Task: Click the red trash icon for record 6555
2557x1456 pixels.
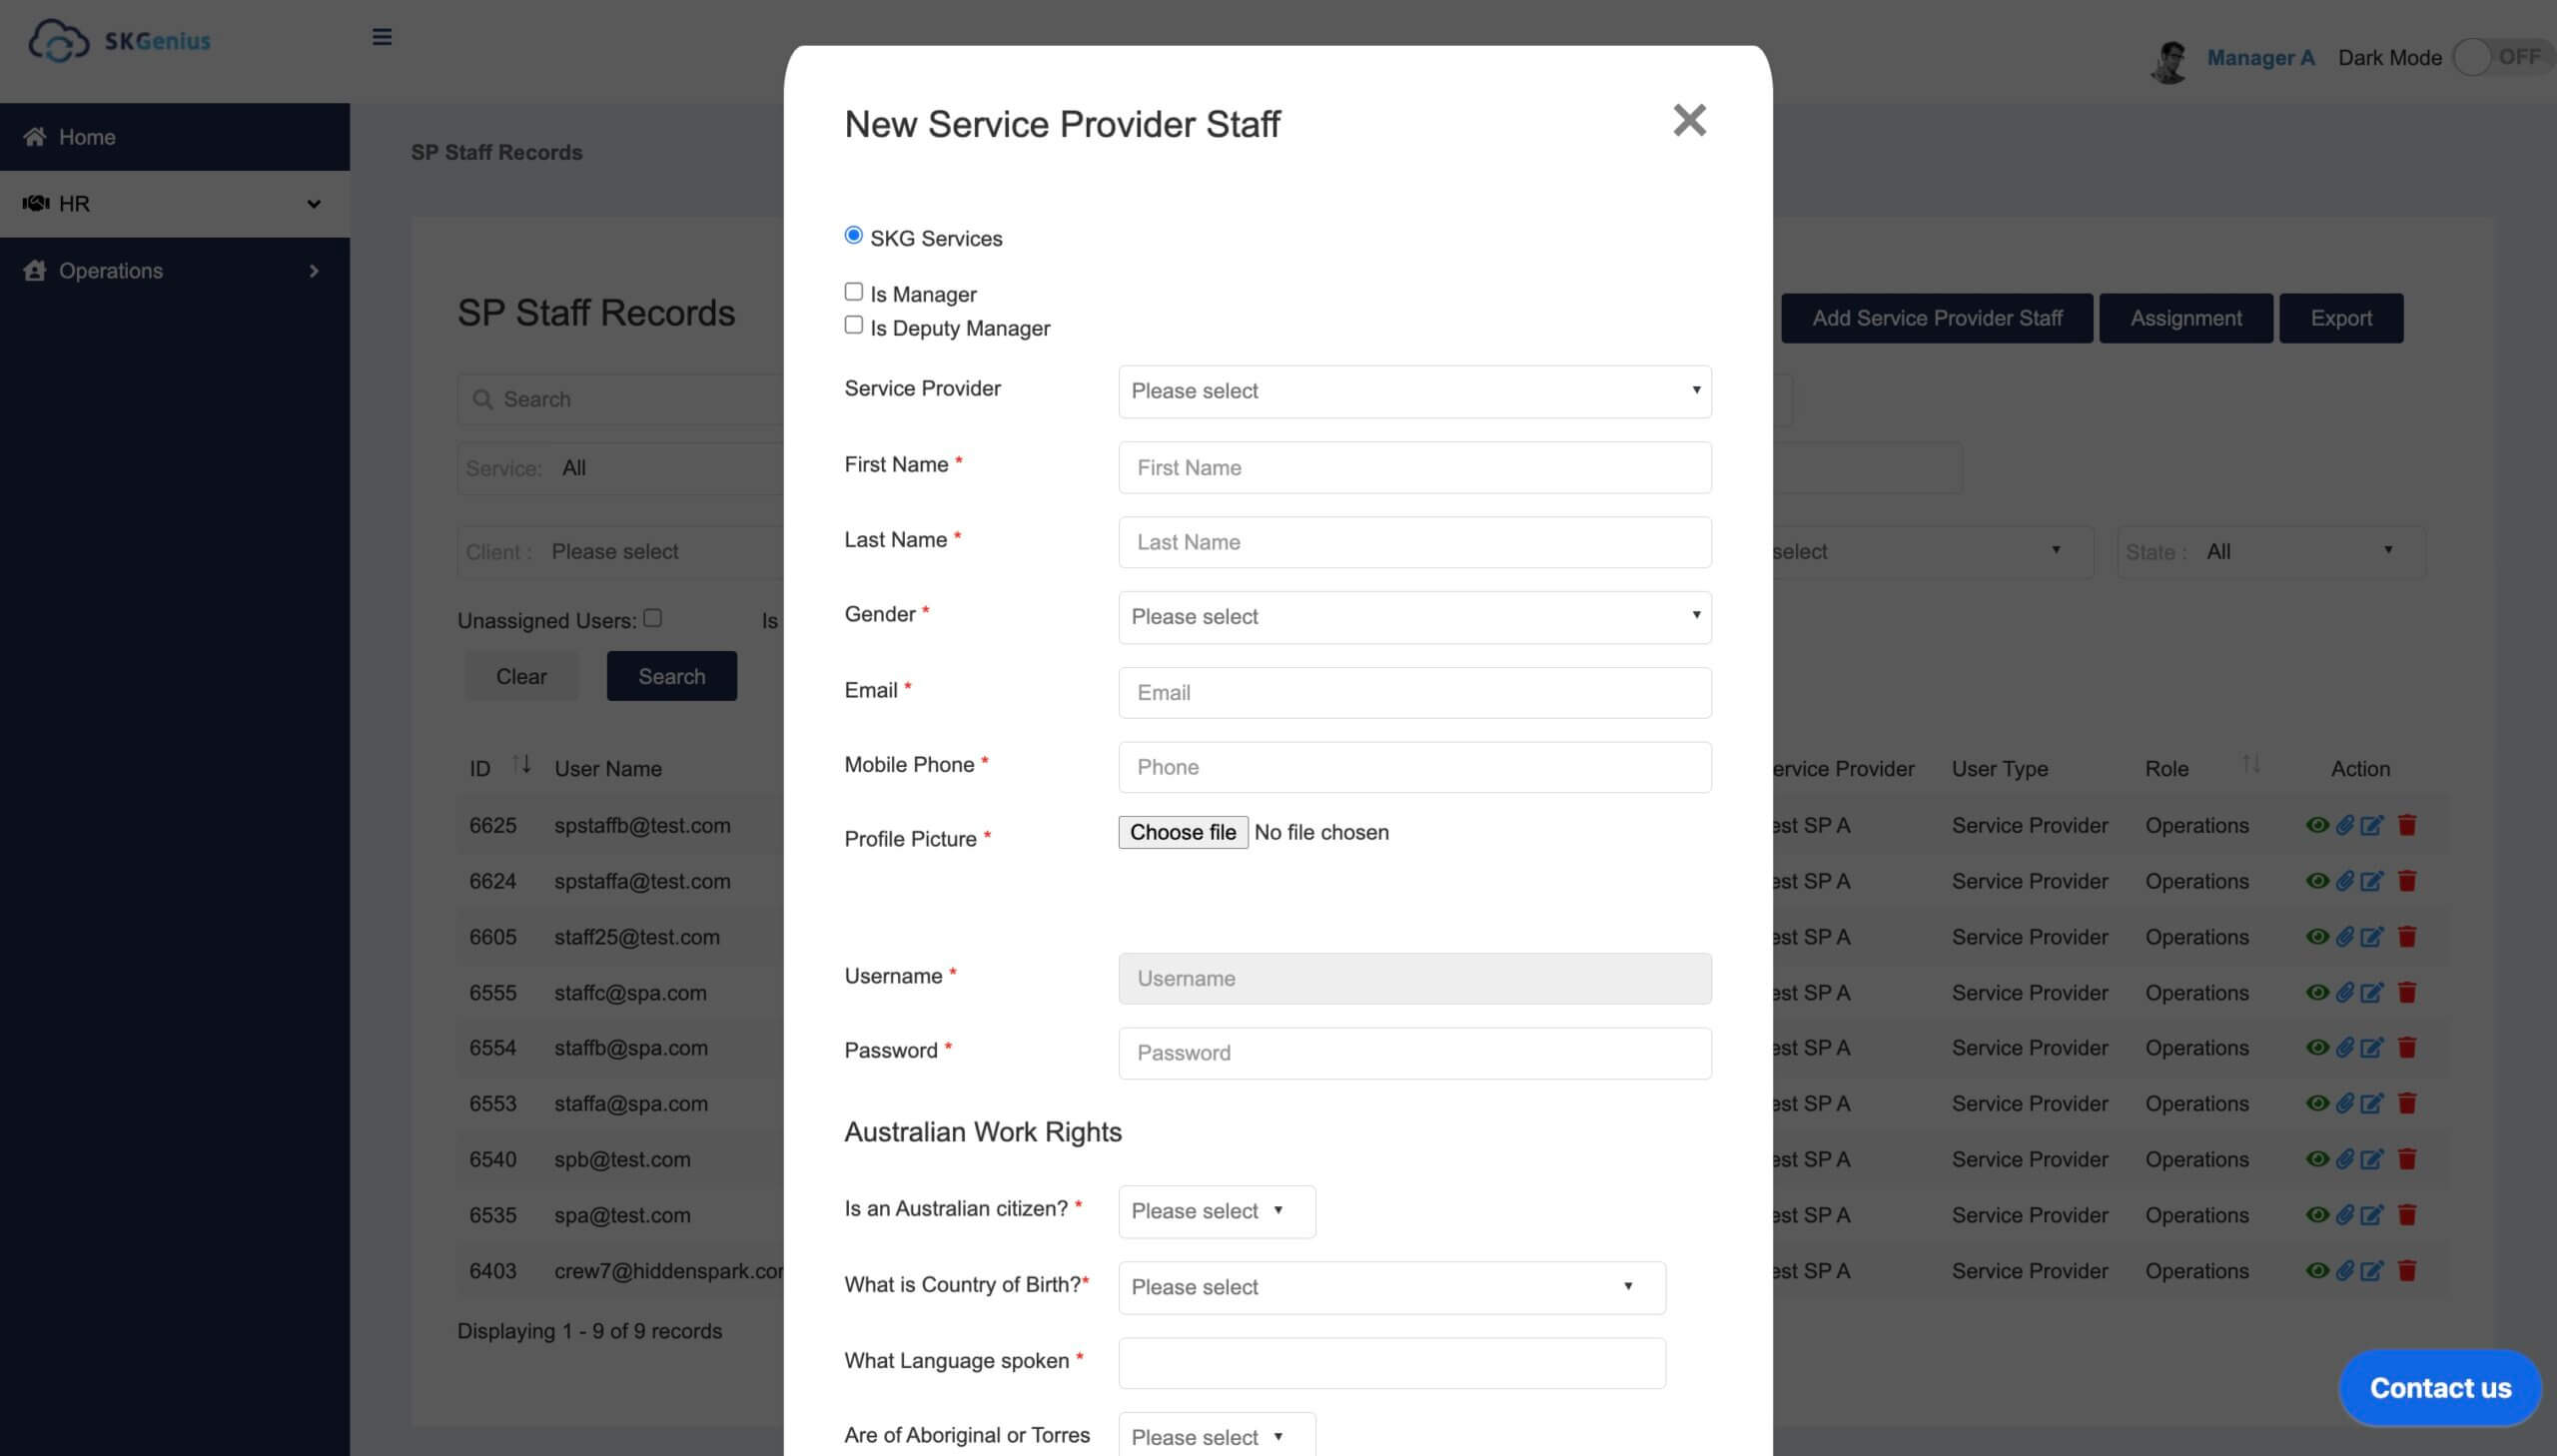Action: pos(2407,993)
